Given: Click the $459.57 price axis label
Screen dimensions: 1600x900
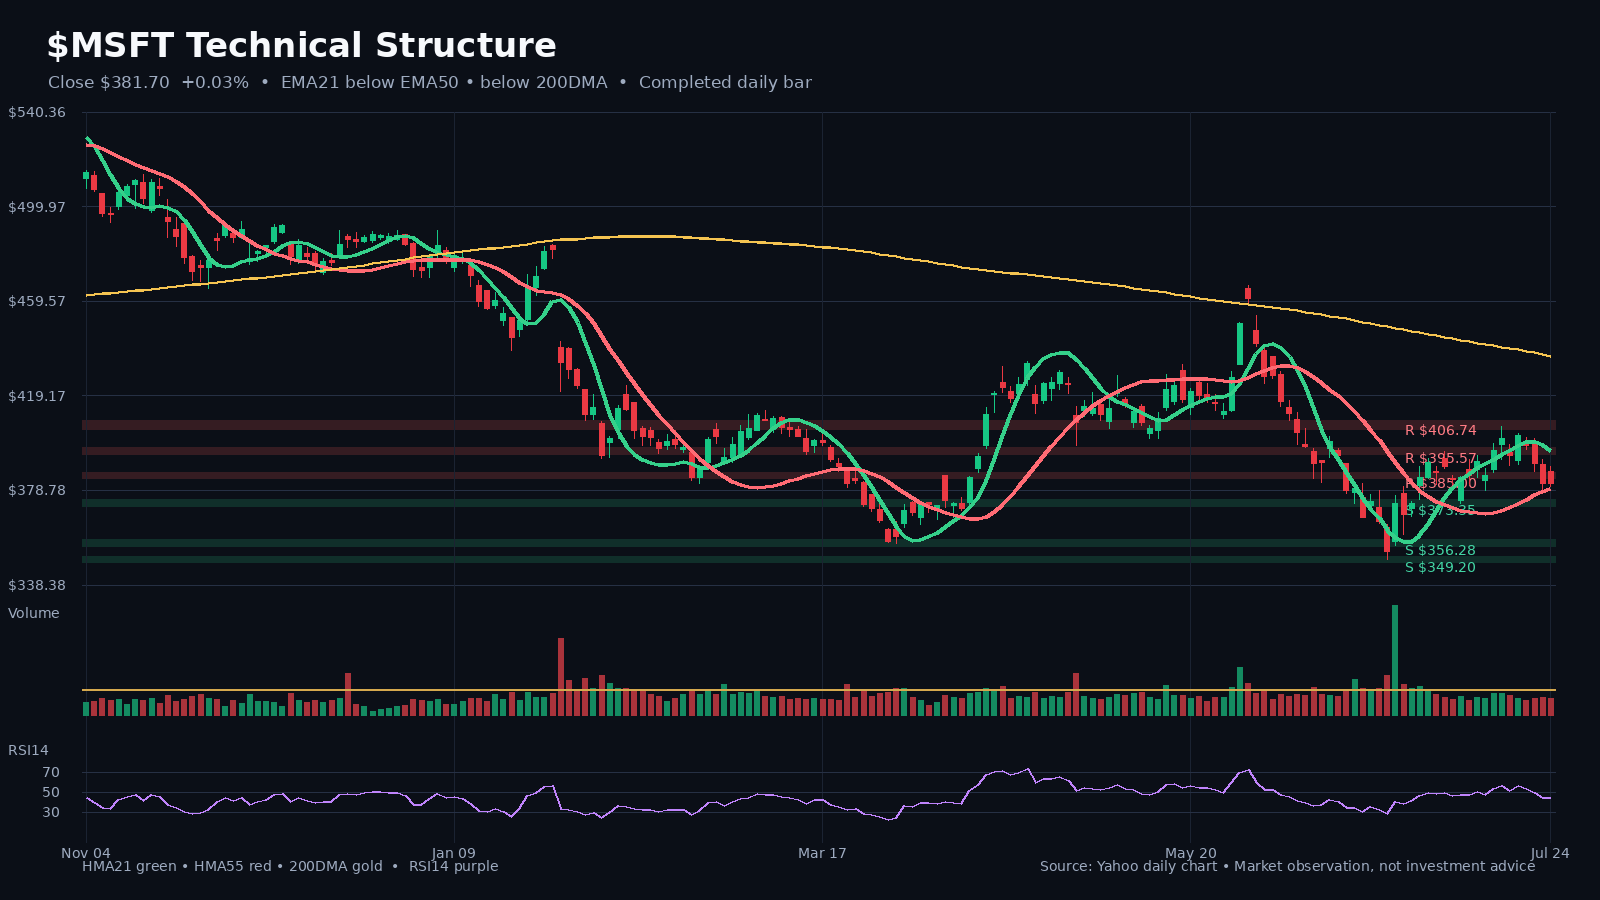Looking at the screenshot, I should point(37,301).
